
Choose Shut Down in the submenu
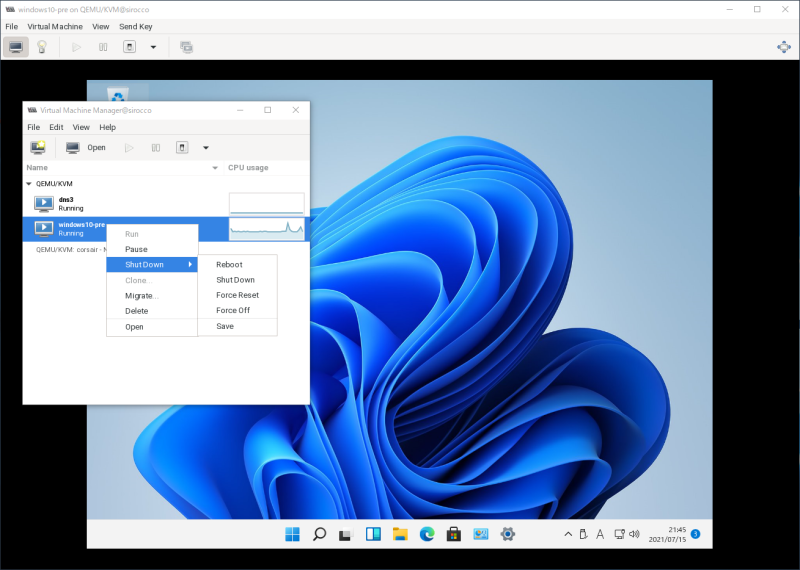pyautogui.click(x=238, y=280)
